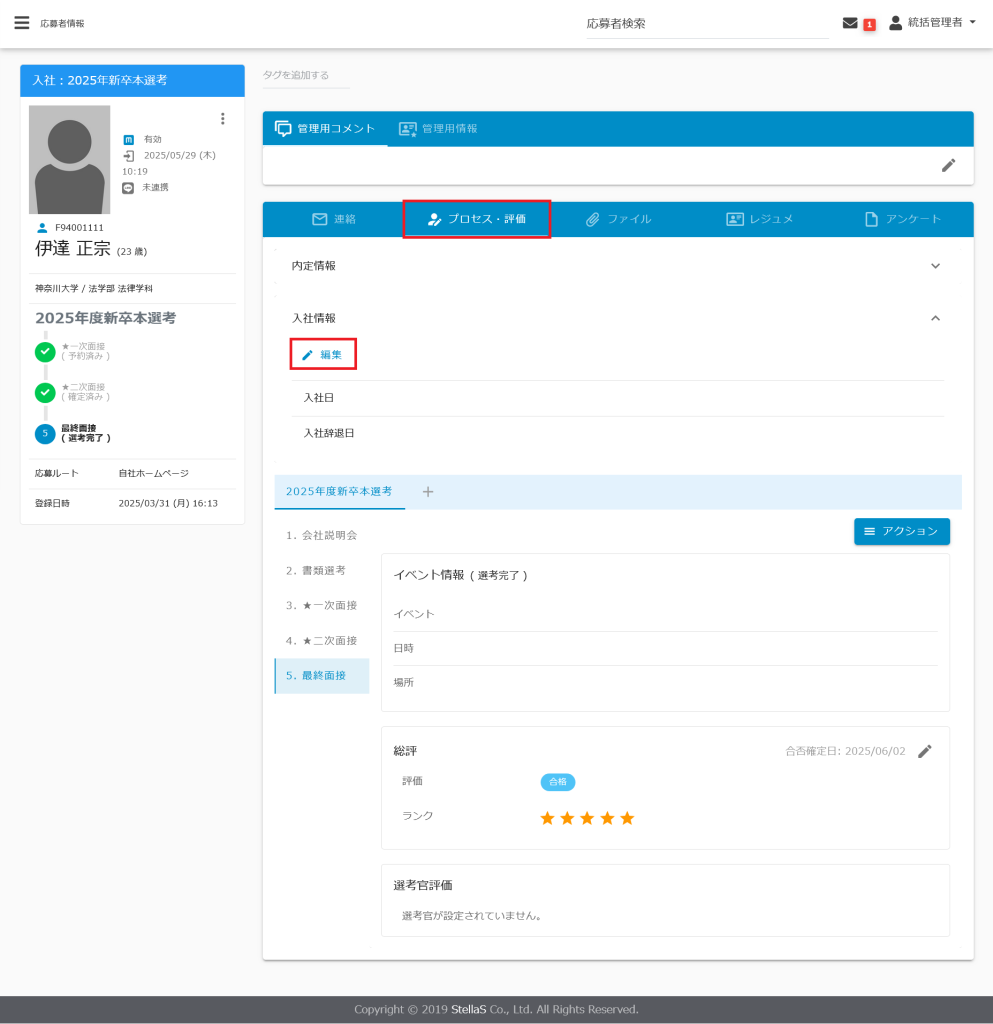Viewport: 993px width, 1024px height.
Task: Switch to the 連絡 tab
Action: (x=334, y=219)
